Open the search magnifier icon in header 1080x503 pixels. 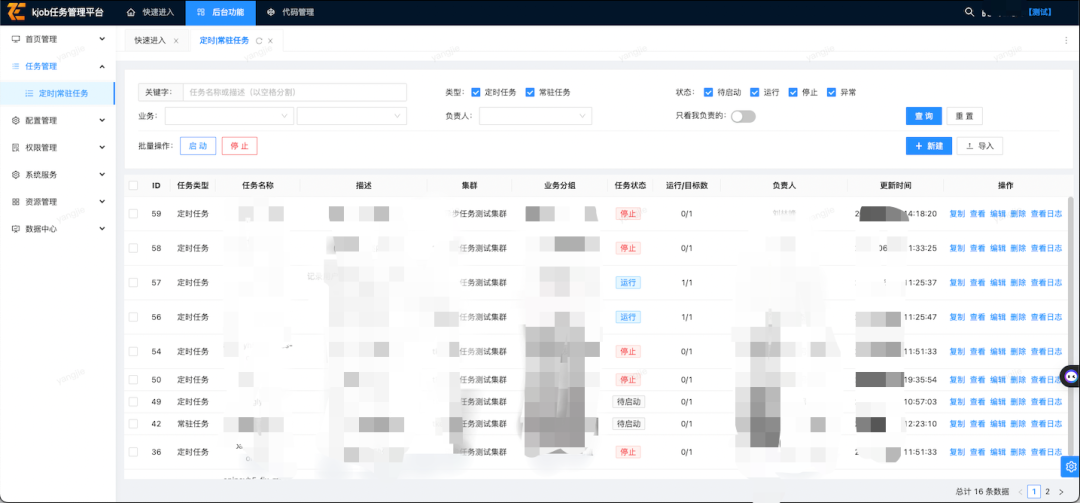tap(970, 12)
